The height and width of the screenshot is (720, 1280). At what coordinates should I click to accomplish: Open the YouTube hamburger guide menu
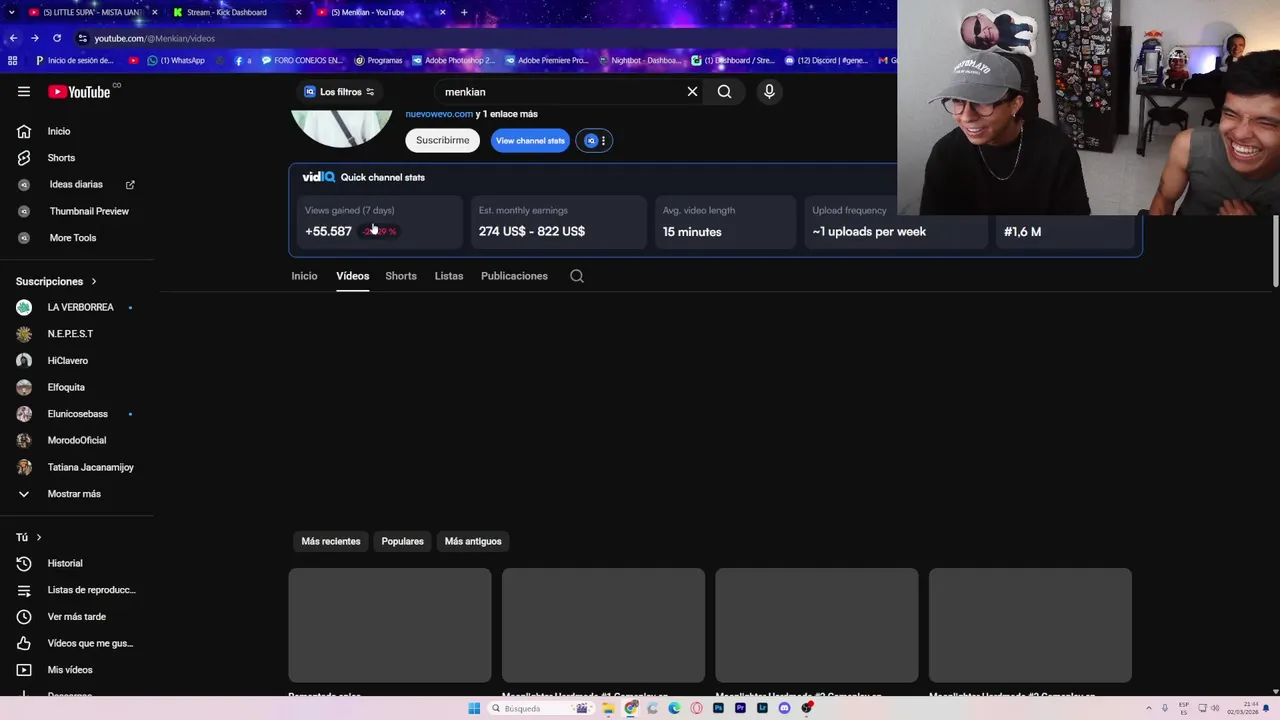24,92
